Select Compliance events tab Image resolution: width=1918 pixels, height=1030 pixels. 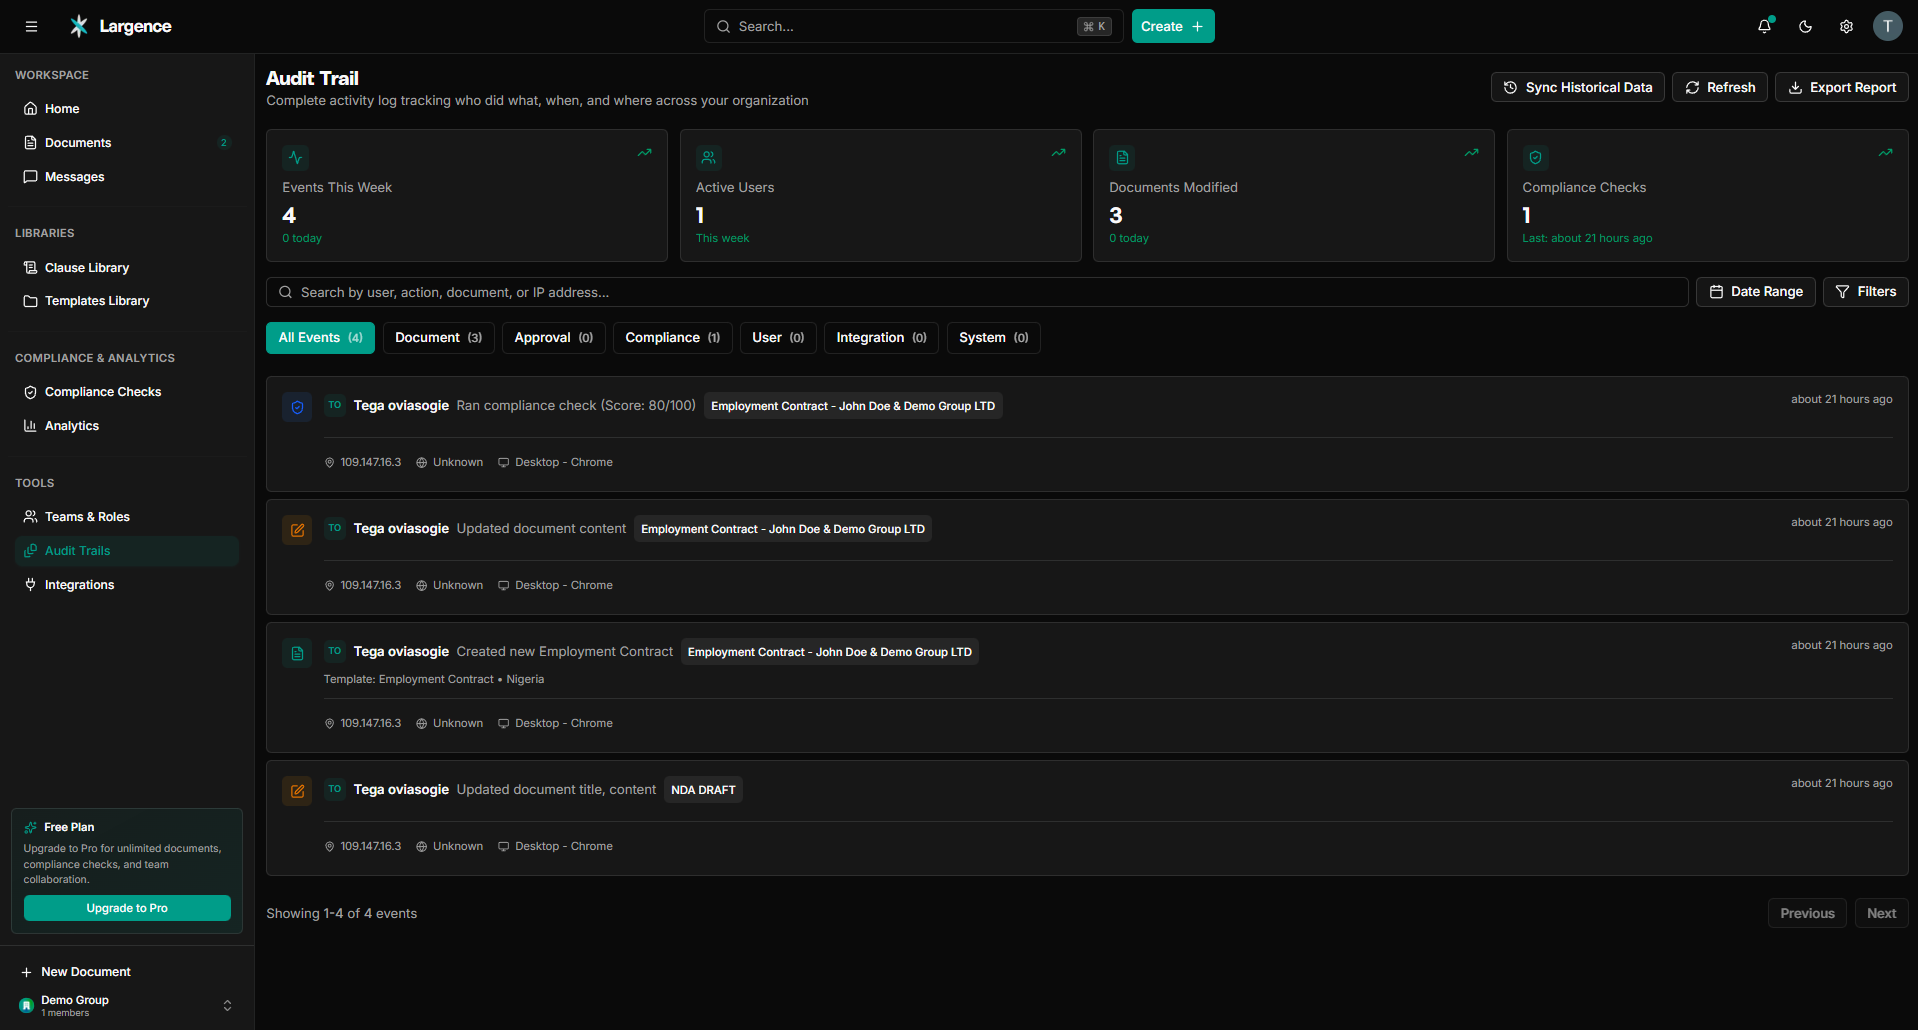tap(672, 338)
